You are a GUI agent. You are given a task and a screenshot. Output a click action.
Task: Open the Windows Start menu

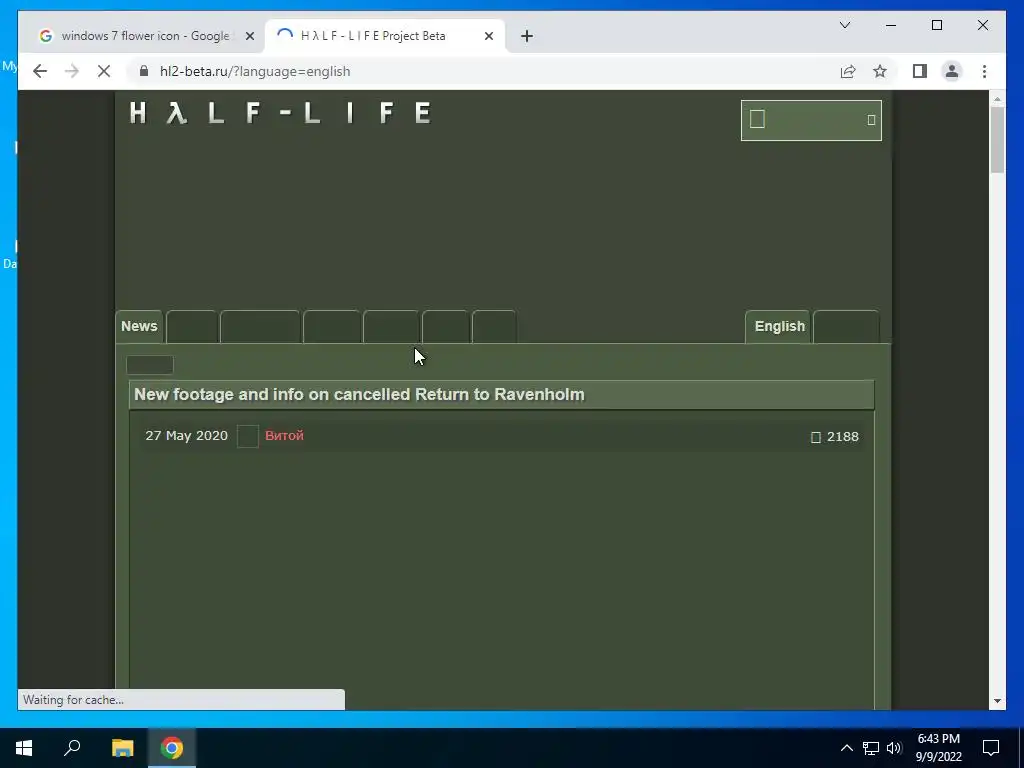tap(24, 748)
